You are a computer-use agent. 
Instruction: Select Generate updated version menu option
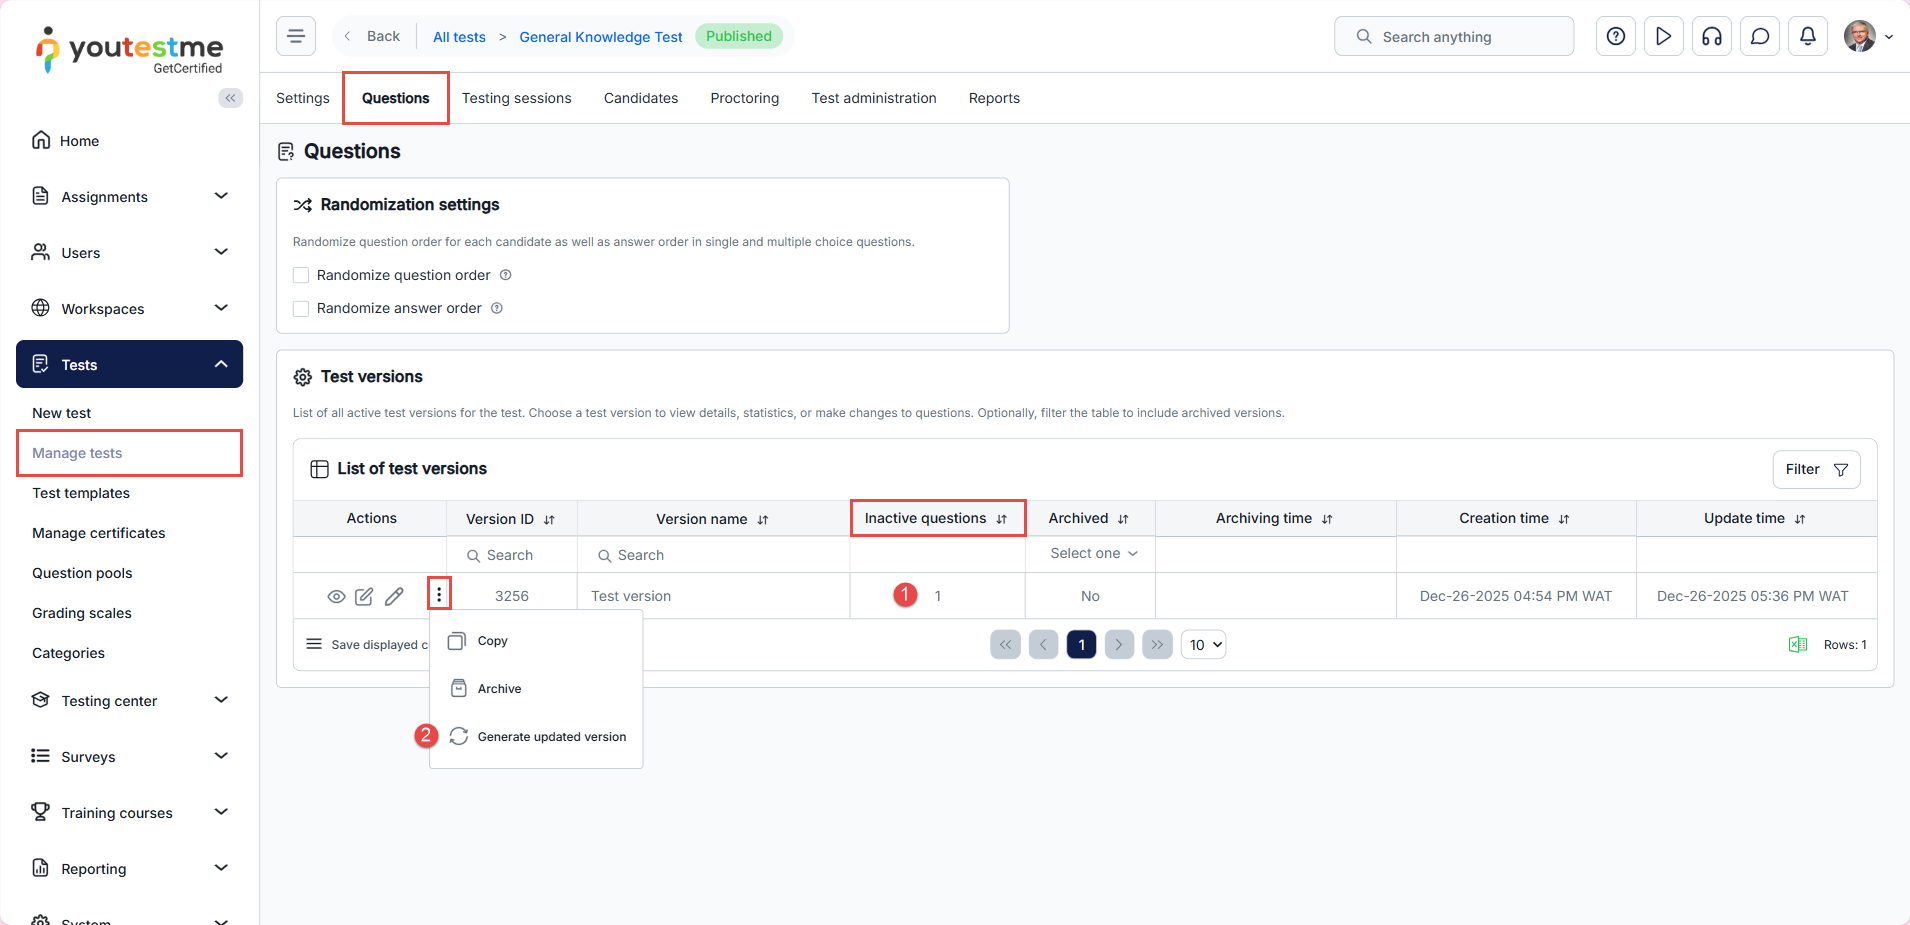[551, 737]
